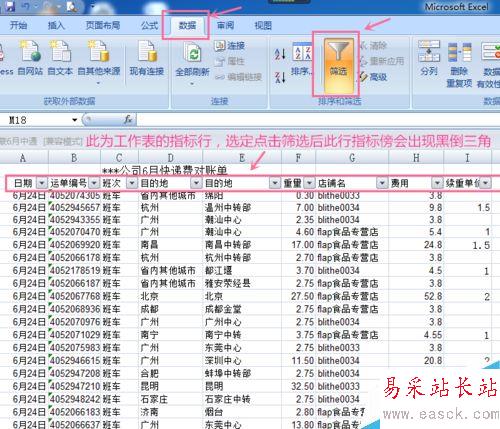Open the 排序 sort dialog
This screenshot has height=429, width=500.
[302, 59]
